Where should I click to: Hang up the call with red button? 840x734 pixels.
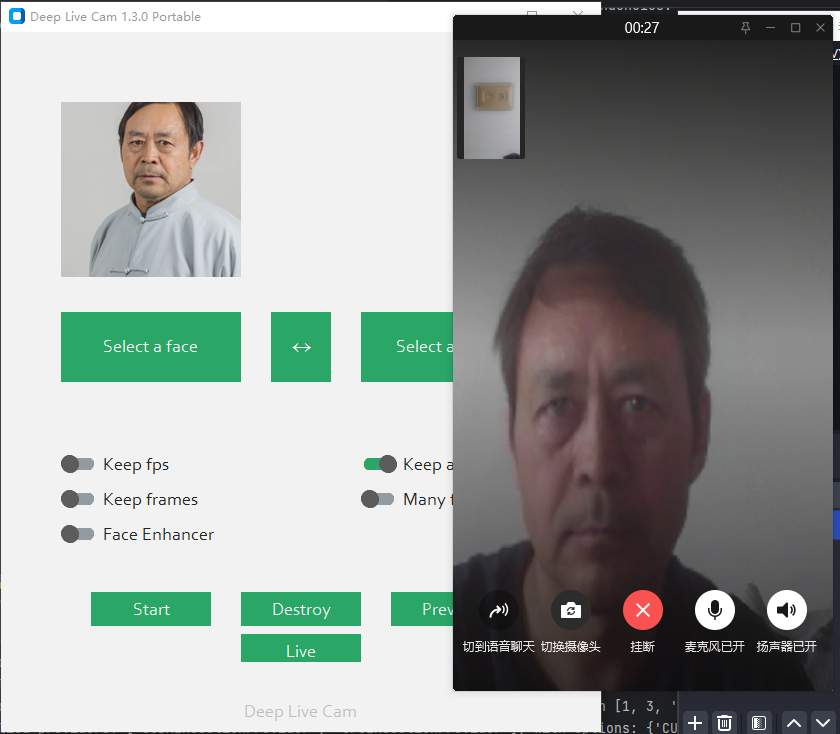[x=643, y=610]
